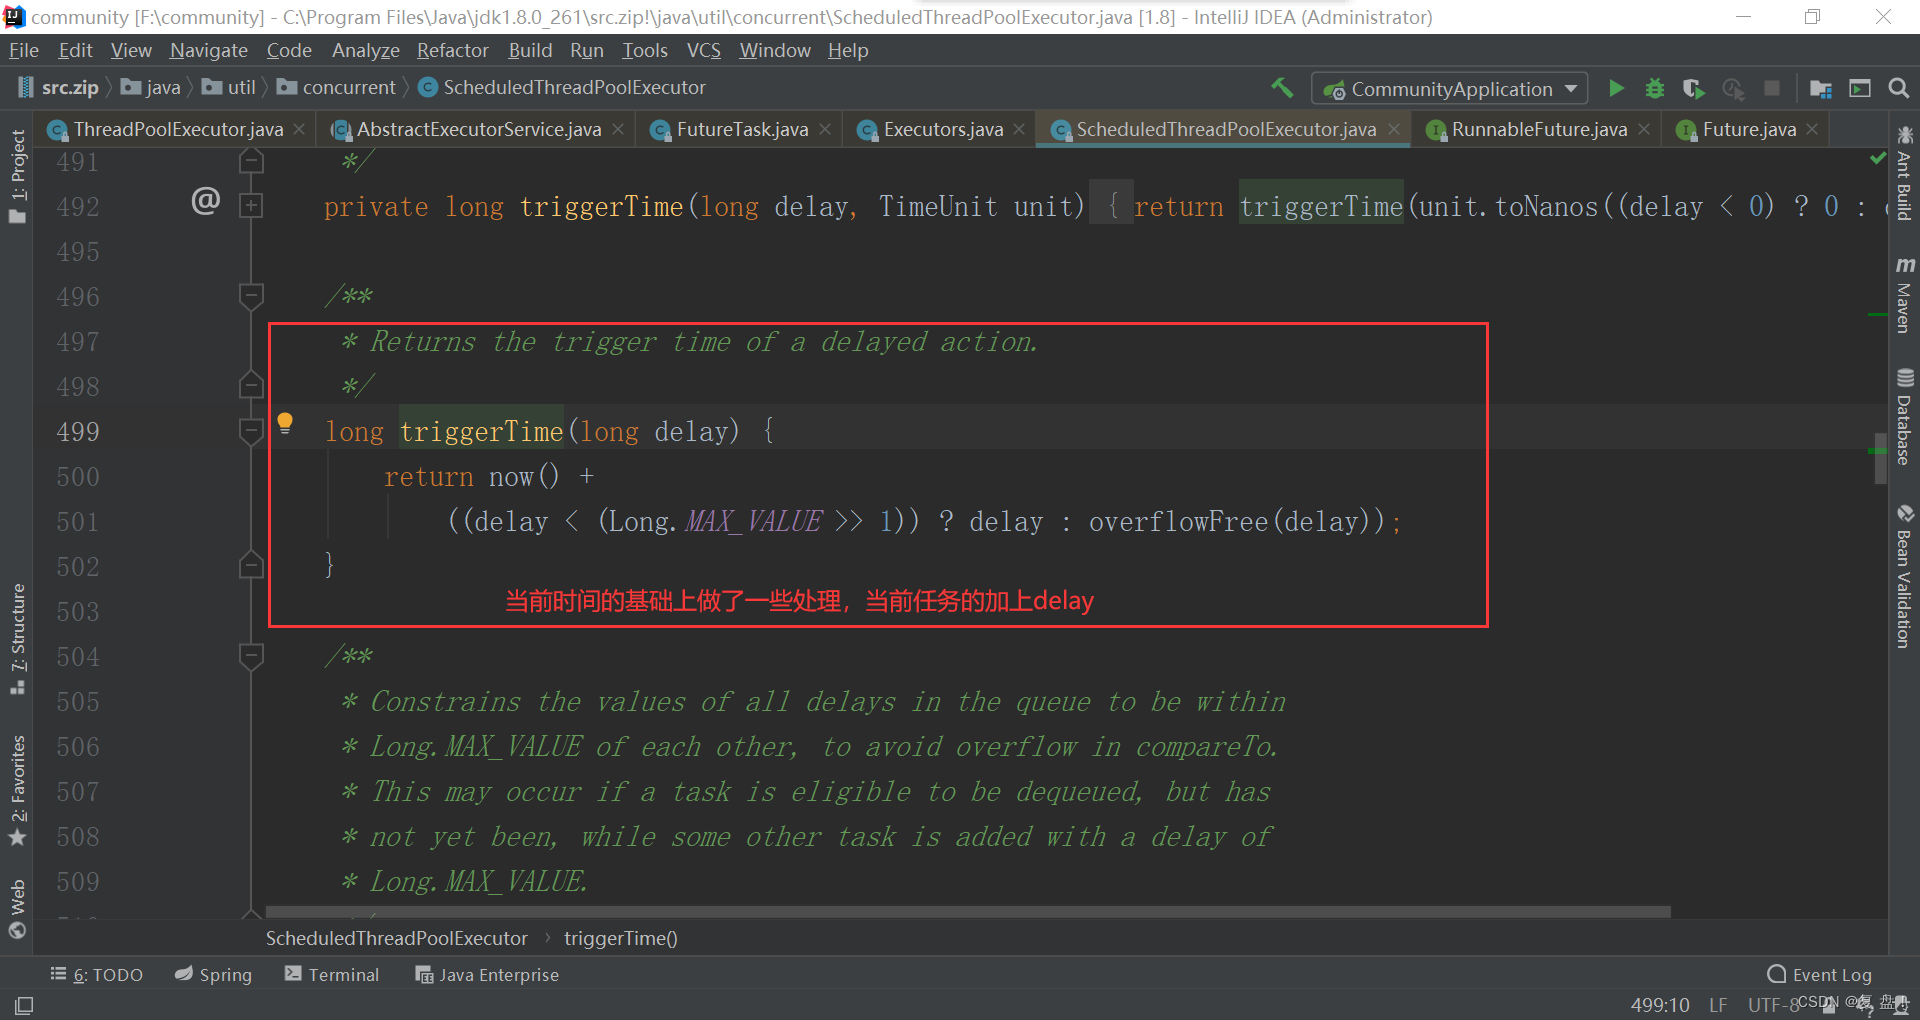1920x1020 pixels.
Task: Open the run configuration dropdown CommunityApplication
Action: click(1450, 89)
